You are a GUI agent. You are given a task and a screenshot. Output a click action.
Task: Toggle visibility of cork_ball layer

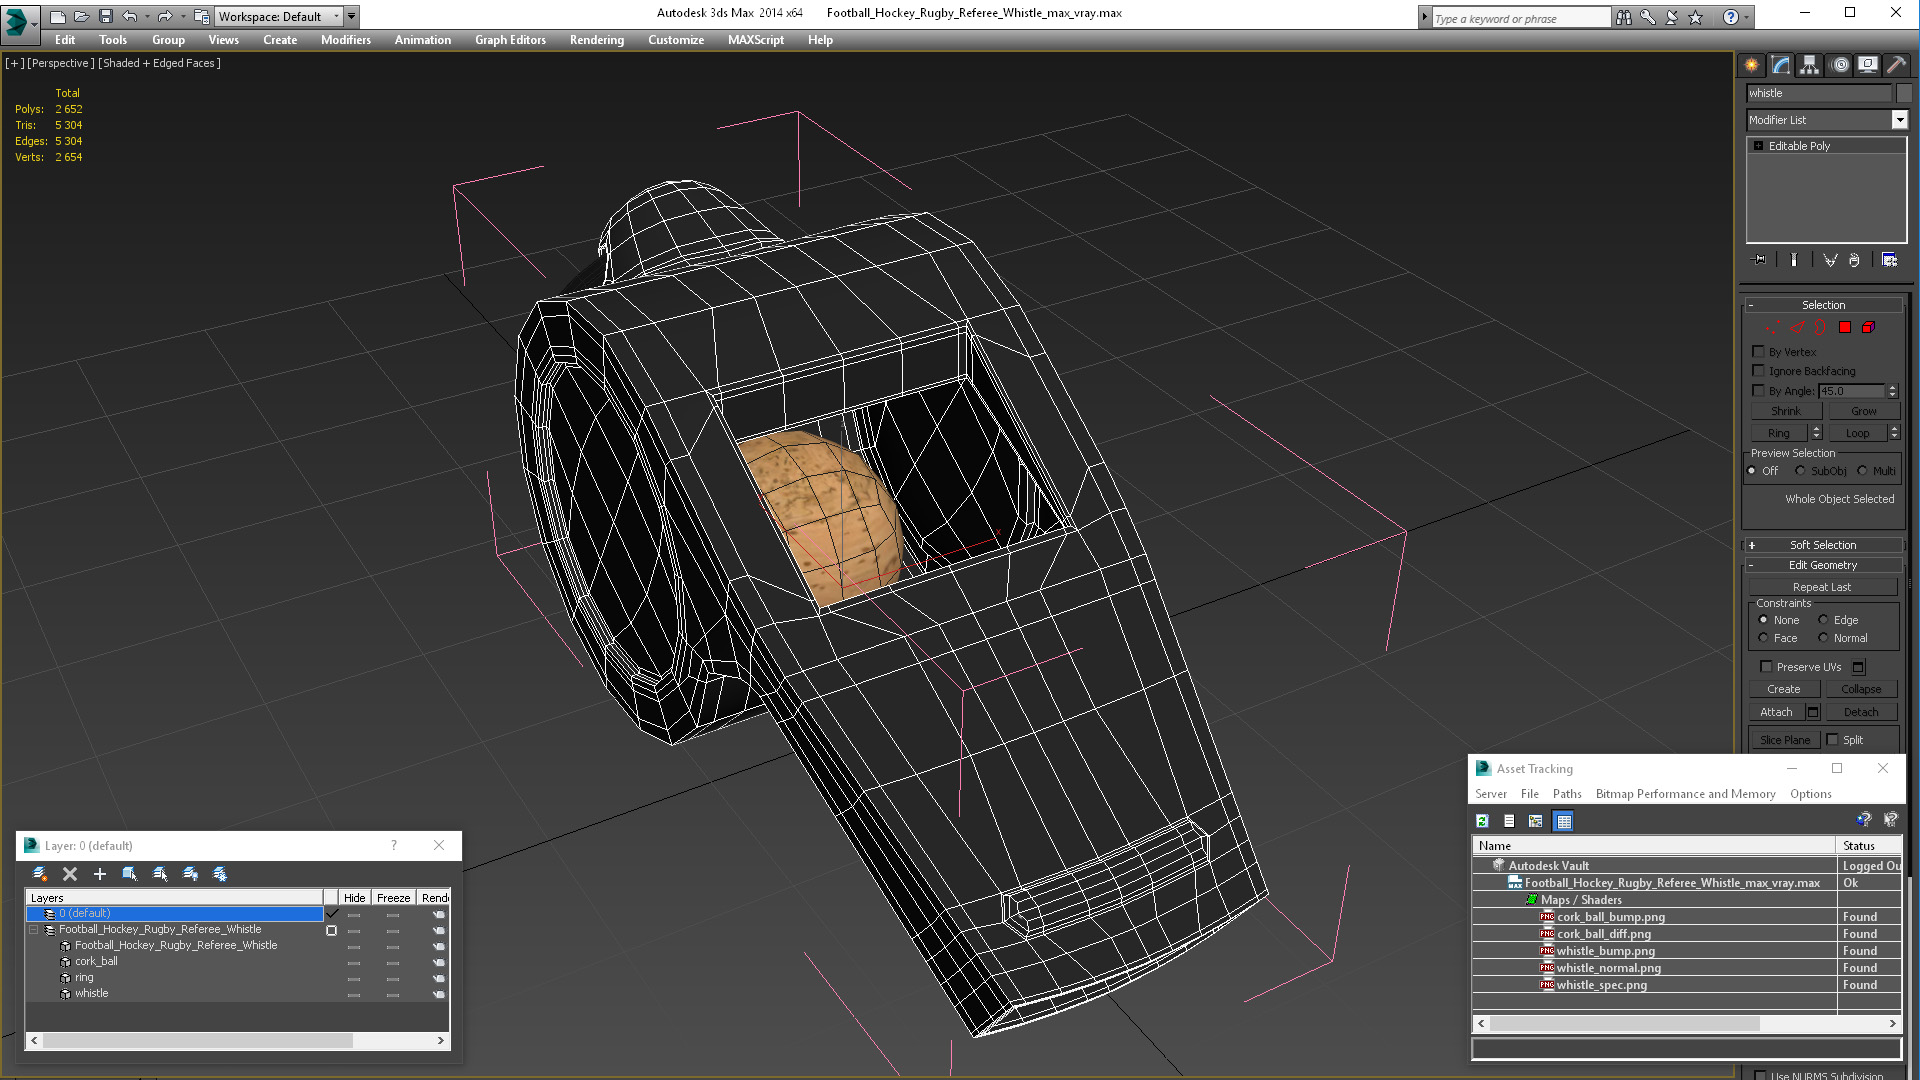[x=353, y=961]
